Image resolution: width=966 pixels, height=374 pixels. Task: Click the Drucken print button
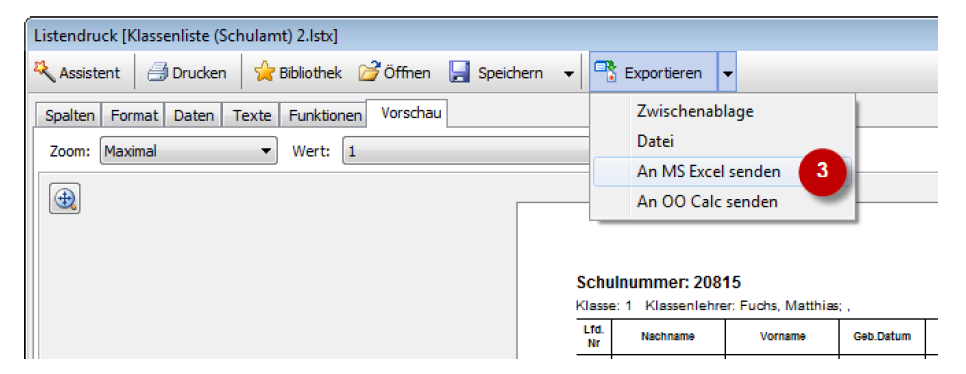[187, 73]
